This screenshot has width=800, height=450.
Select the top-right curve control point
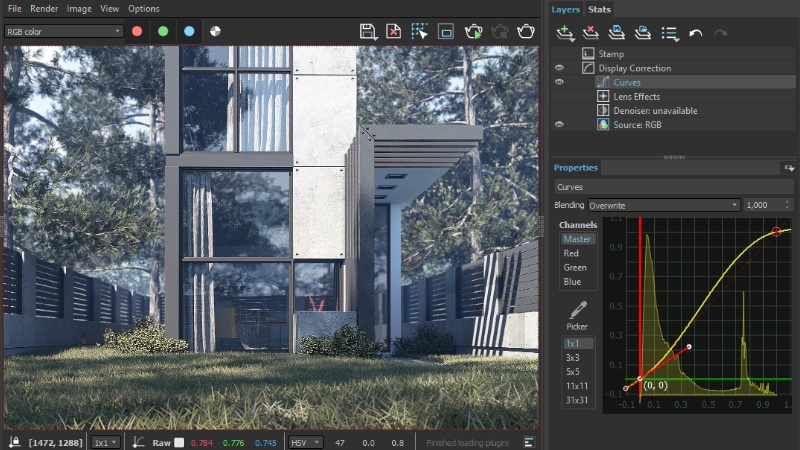(x=776, y=232)
